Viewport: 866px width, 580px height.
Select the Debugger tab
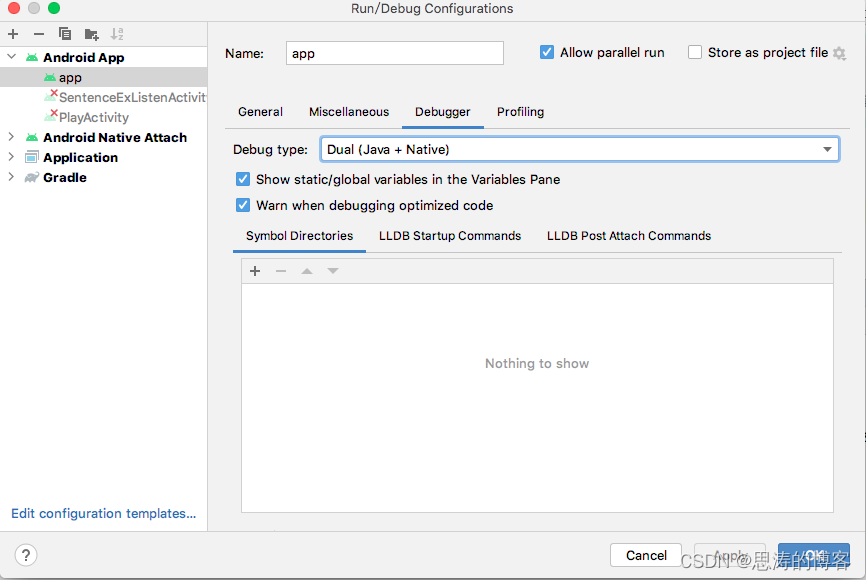coord(442,112)
